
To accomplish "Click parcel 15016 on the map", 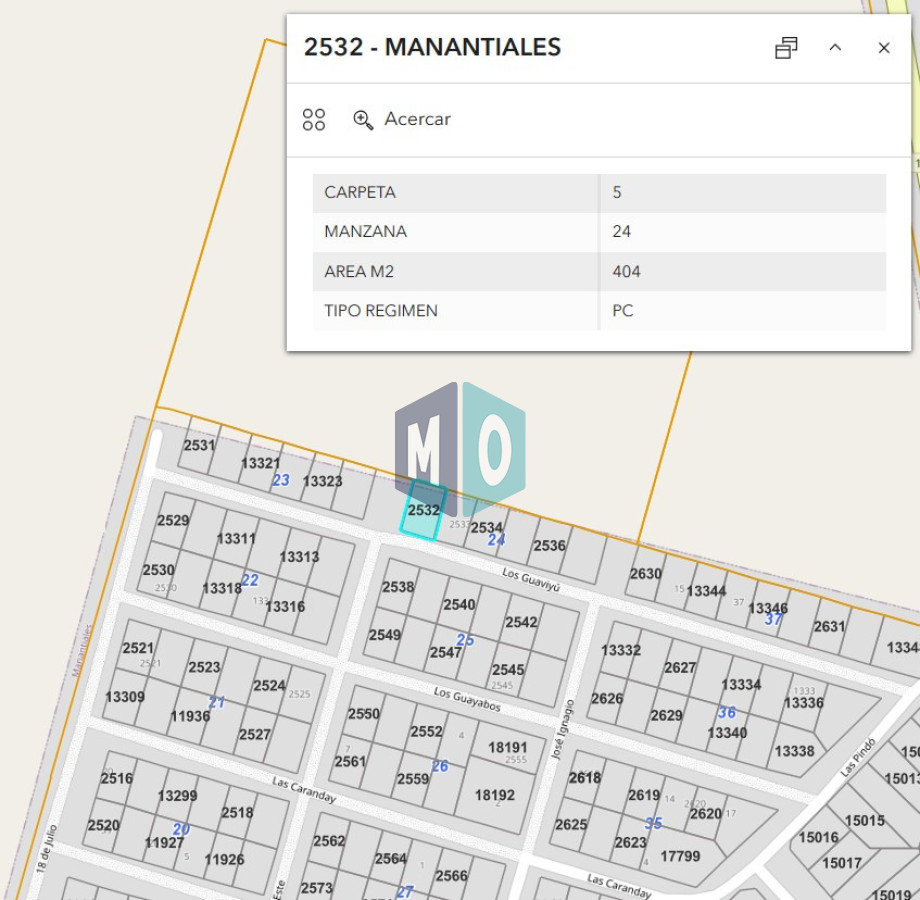I will (x=818, y=837).
